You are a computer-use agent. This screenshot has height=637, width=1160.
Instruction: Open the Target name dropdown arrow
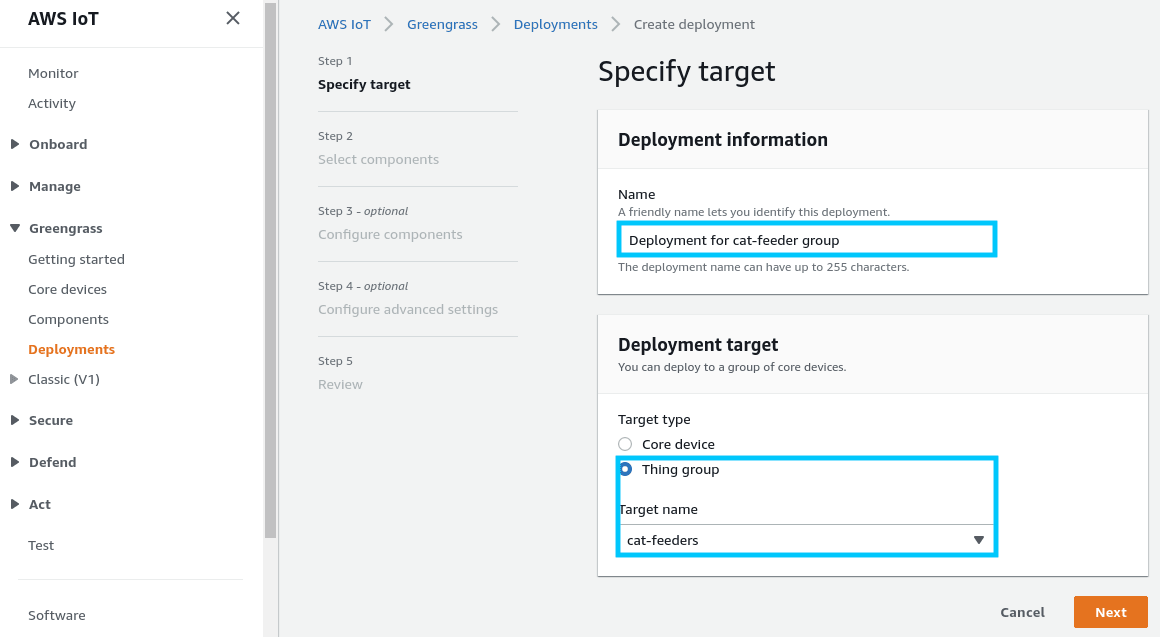[979, 539]
